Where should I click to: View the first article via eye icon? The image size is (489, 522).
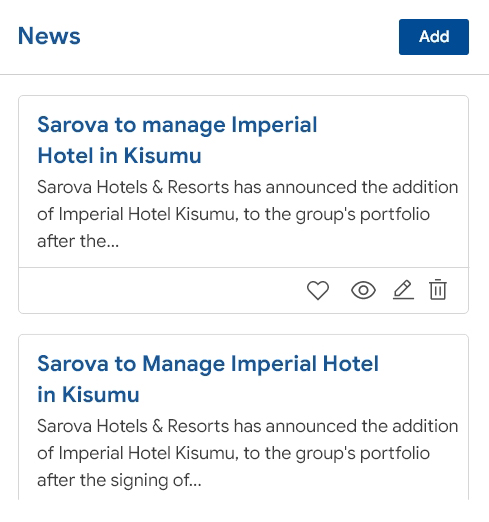coord(363,290)
